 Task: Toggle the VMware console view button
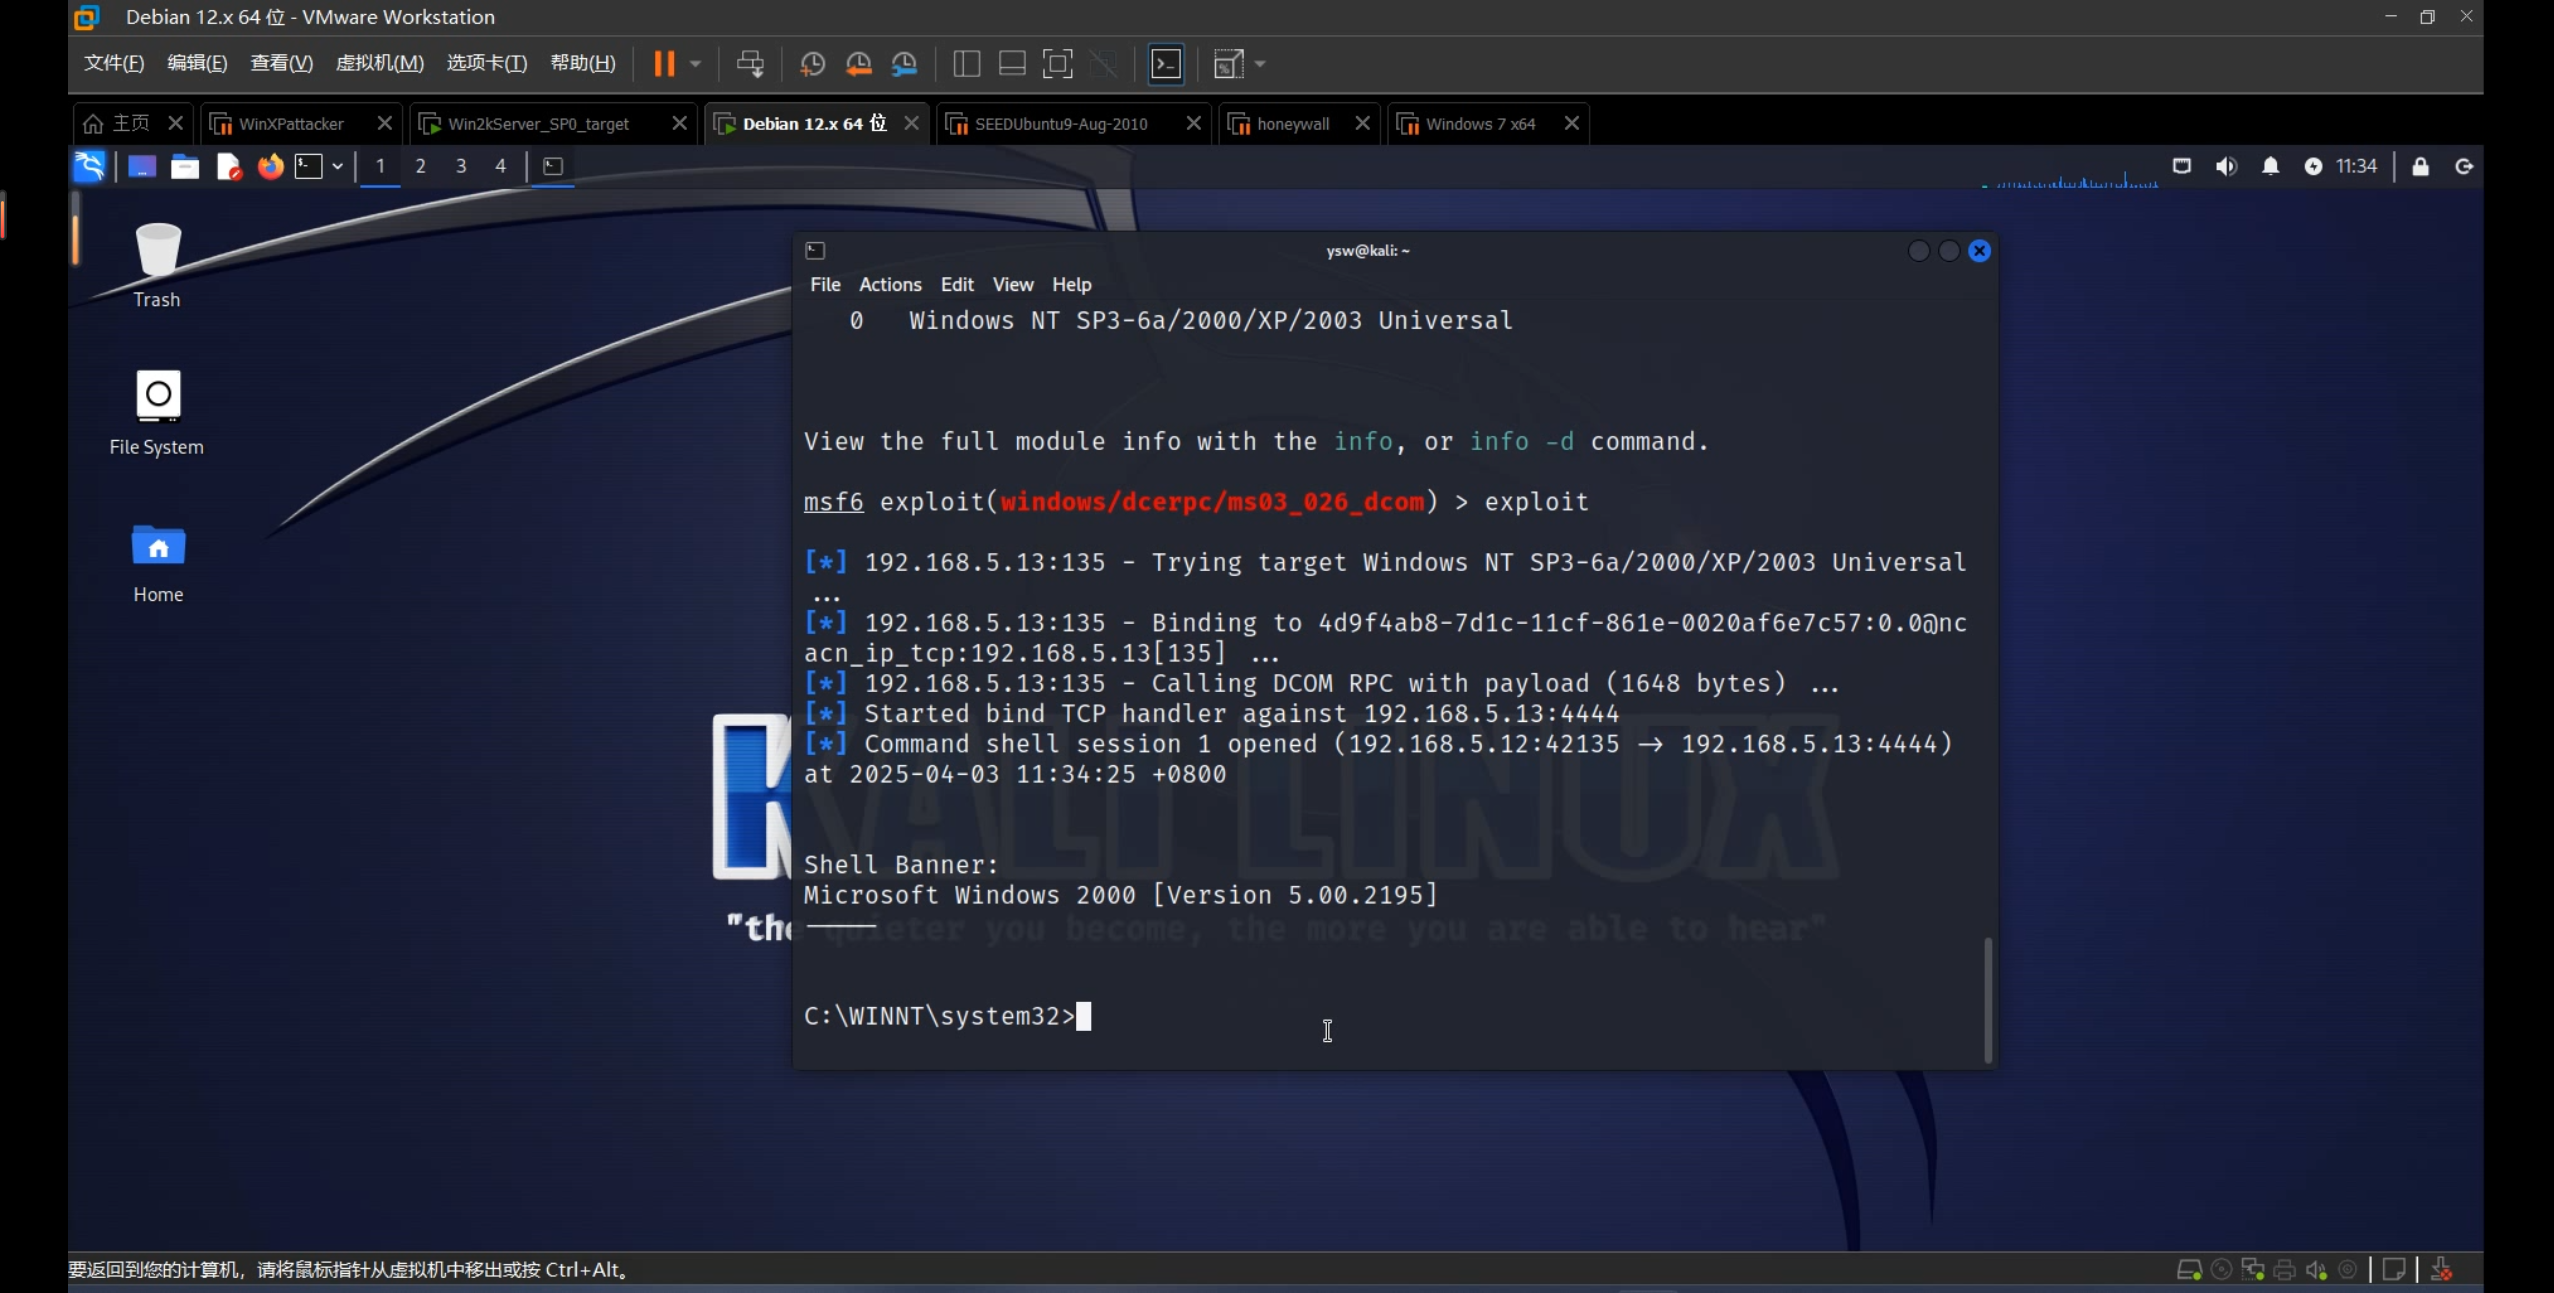(x=1166, y=64)
